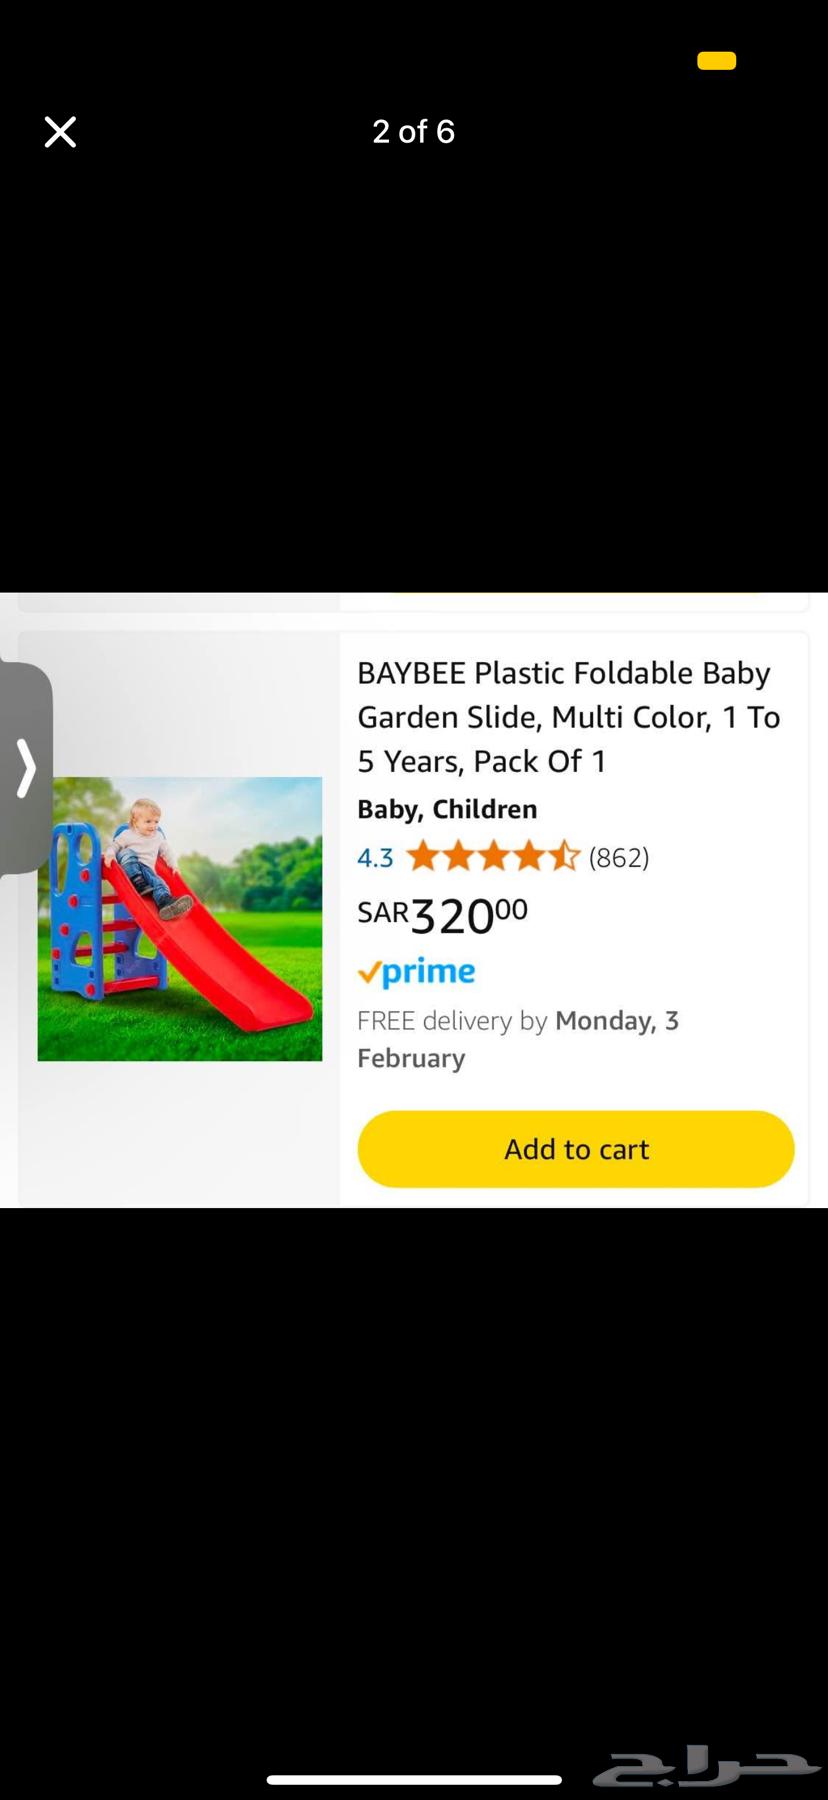This screenshot has height=1800, width=828.
Task: Click the orange star rating icons
Action: click(493, 856)
